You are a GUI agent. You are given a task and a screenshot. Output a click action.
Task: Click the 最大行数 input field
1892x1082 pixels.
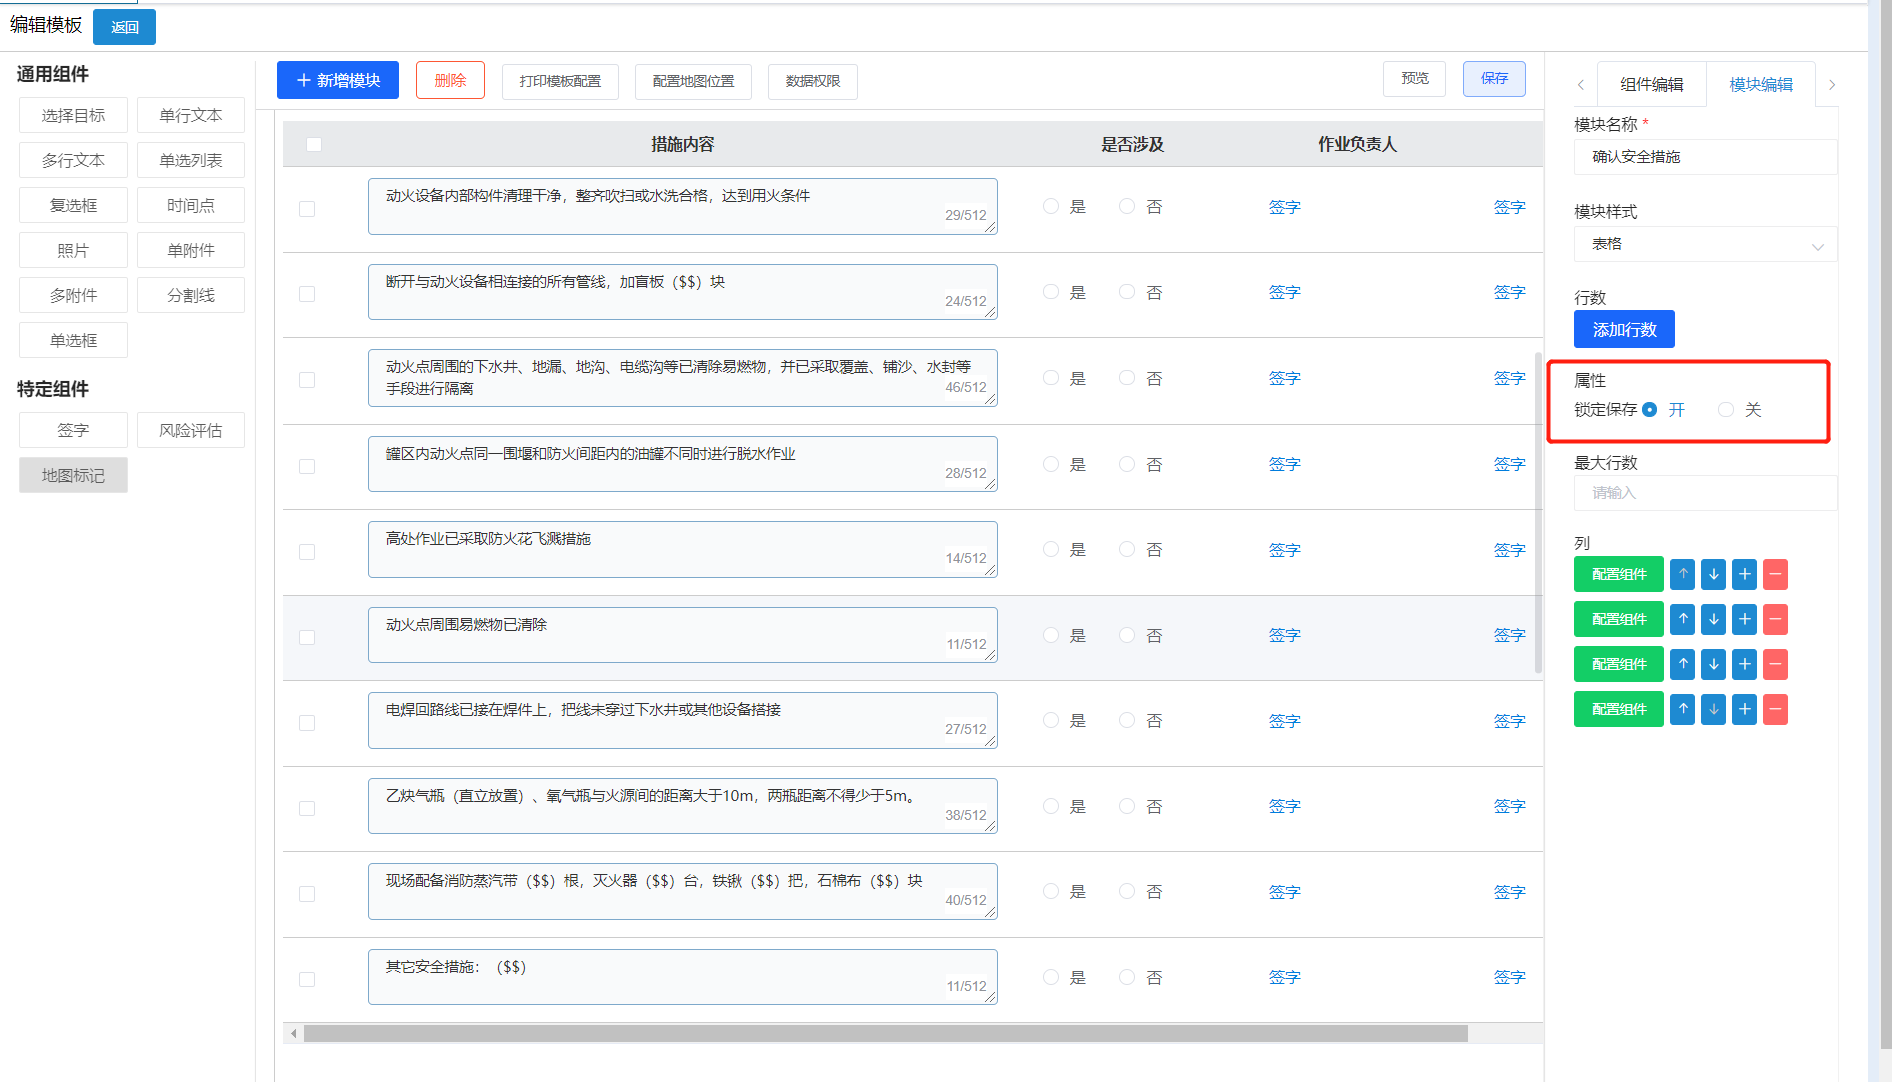click(1706, 493)
